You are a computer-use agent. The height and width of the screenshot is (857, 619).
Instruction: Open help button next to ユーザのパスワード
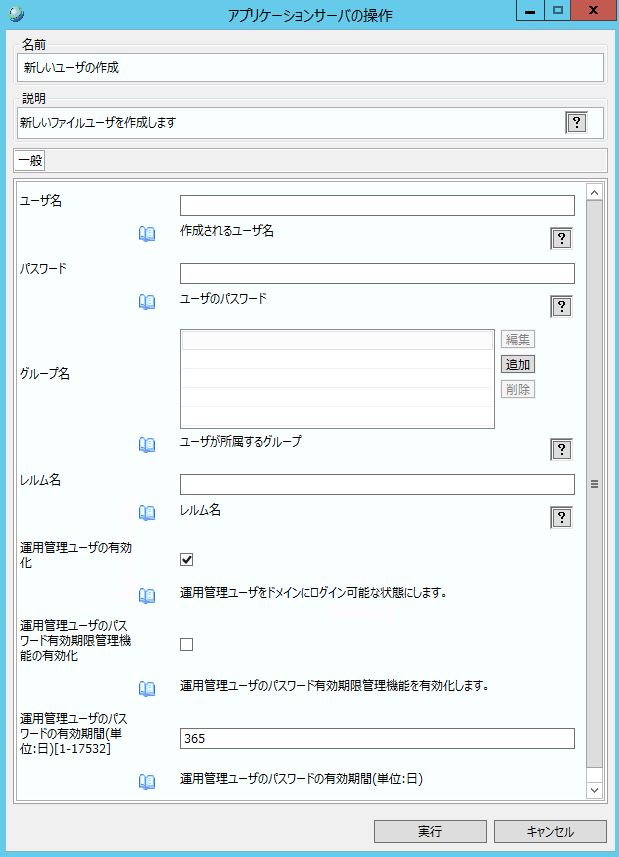click(561, 306)
